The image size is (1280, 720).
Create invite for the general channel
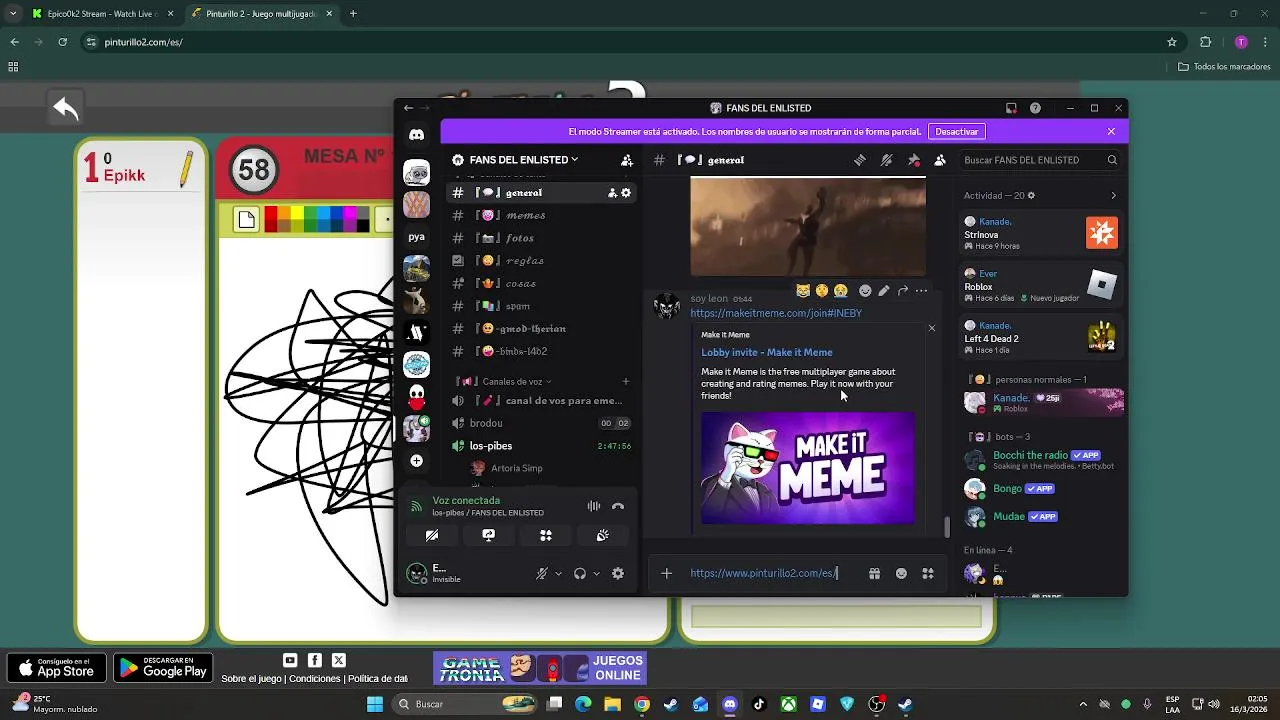pyautogui.click(x=612, y=193)
